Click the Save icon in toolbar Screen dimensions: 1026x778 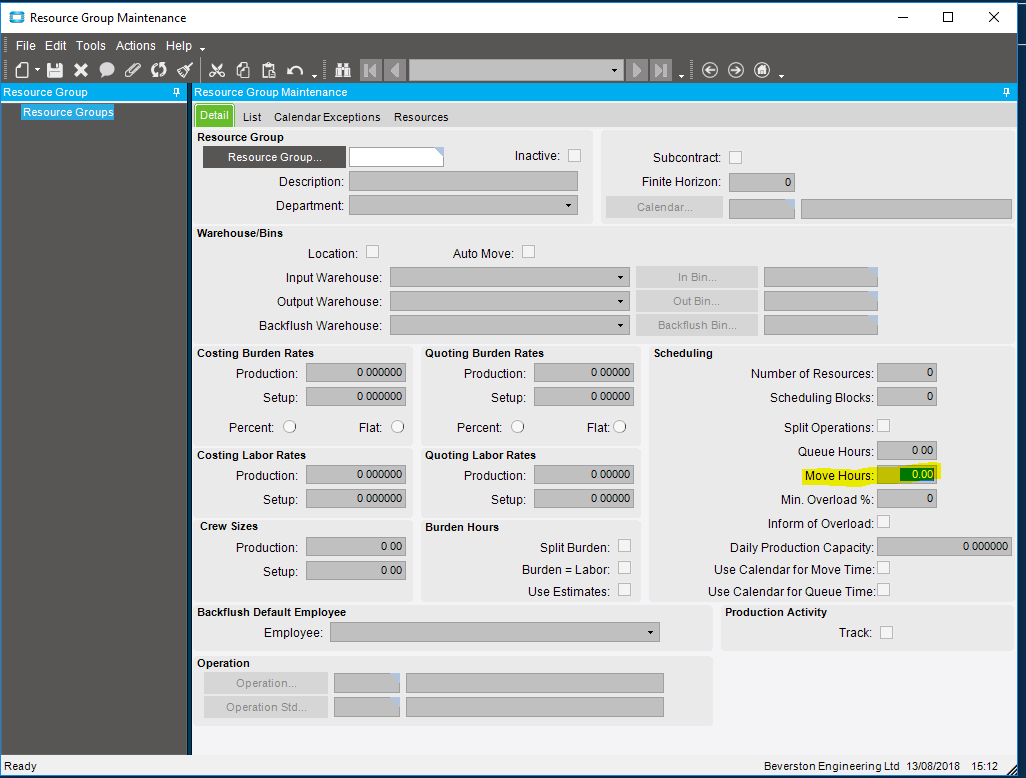55,70
